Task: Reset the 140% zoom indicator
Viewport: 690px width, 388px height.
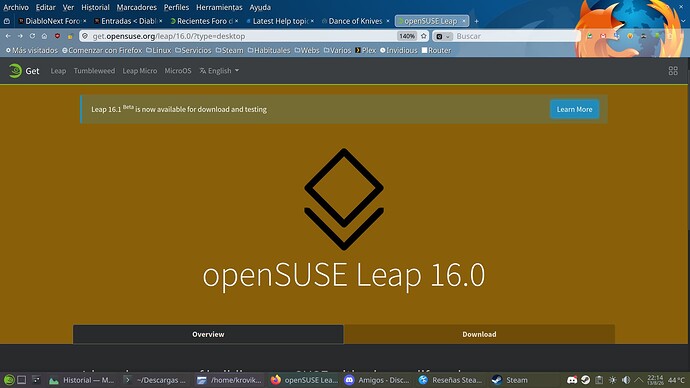Action: click(407, 36)
